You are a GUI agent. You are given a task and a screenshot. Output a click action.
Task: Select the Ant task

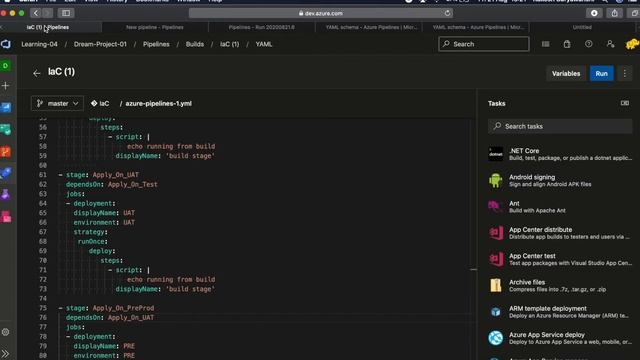coord(560,207)
